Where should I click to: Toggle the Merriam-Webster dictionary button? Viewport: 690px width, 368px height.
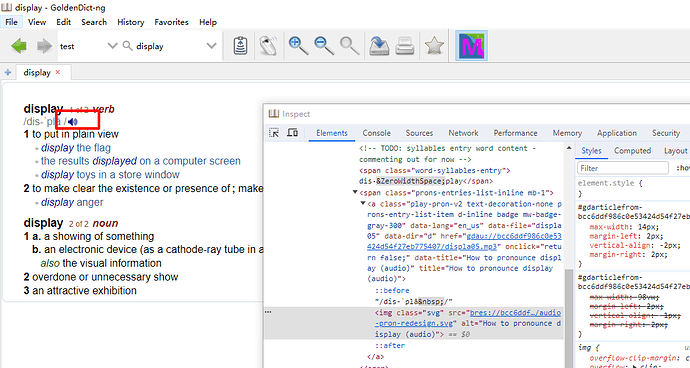[x=471, y=46]
